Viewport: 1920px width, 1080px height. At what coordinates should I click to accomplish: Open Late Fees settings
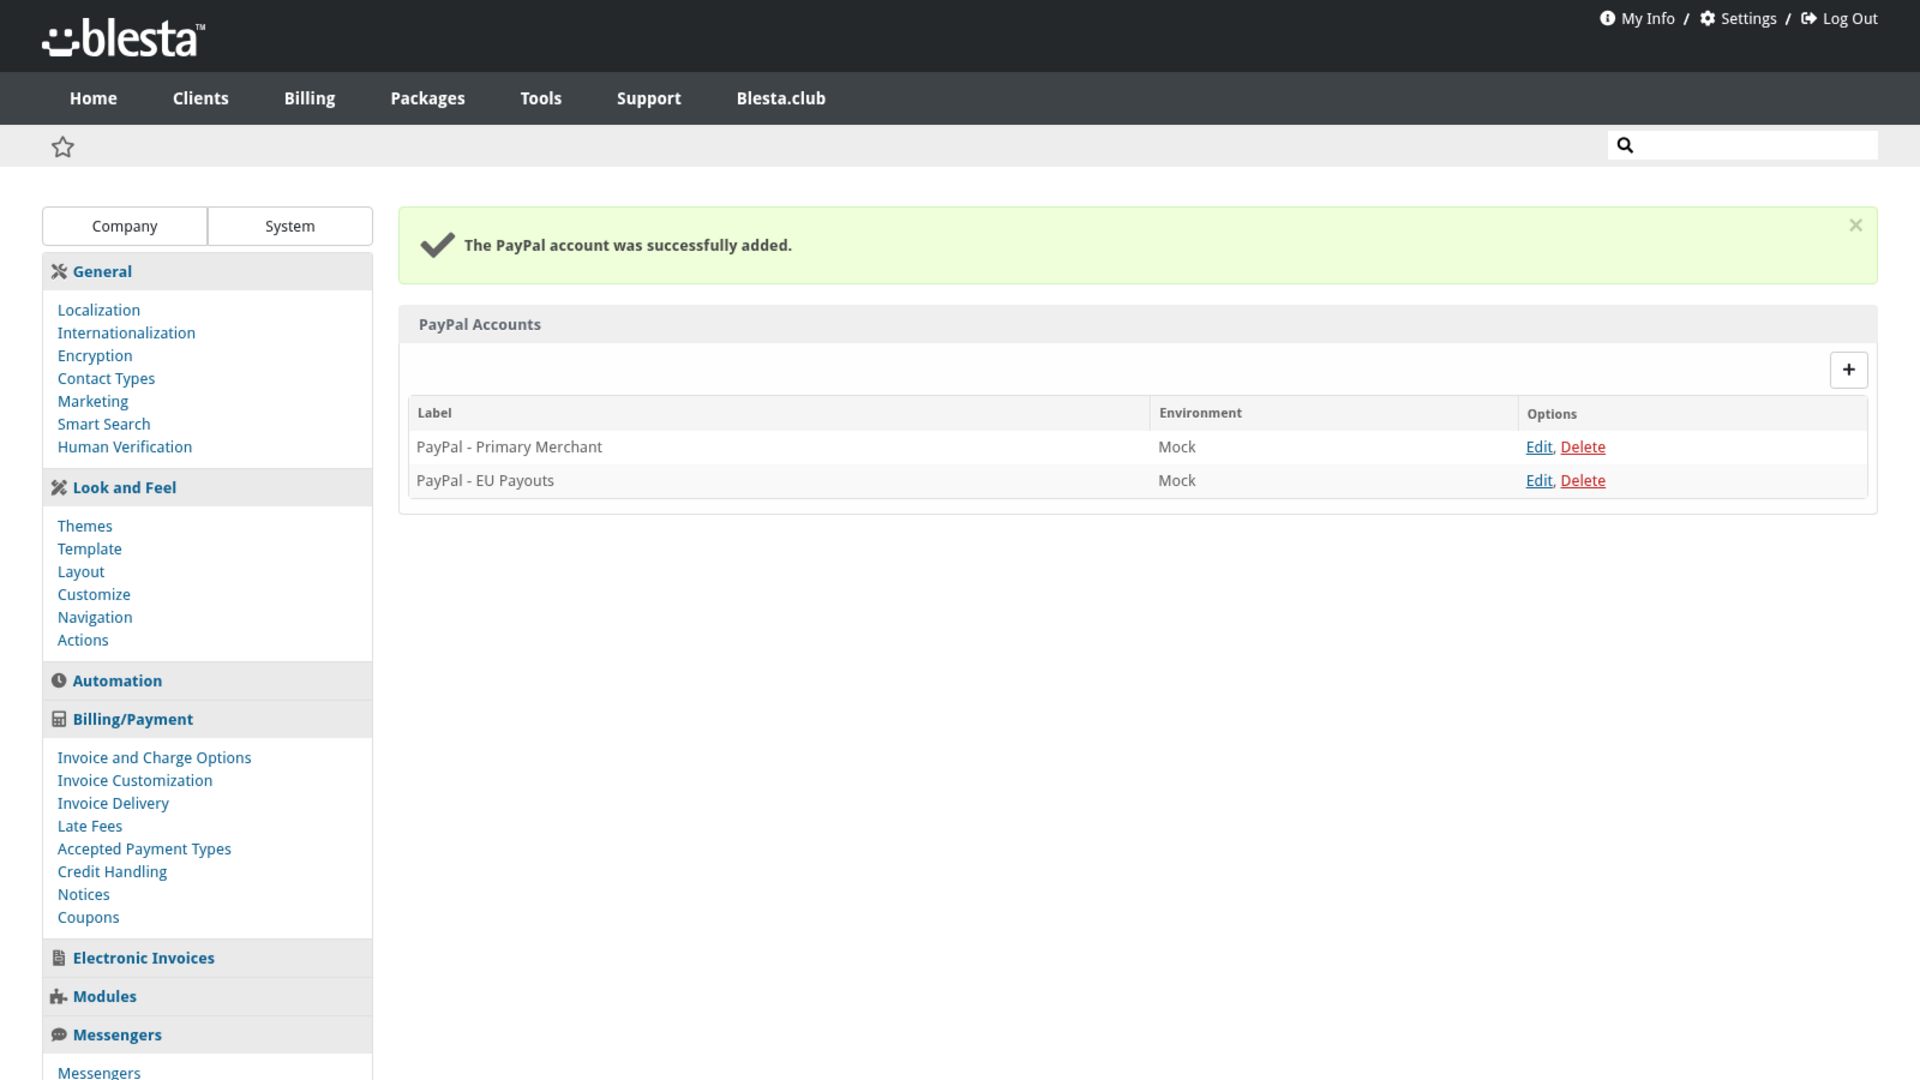(90, 827)
